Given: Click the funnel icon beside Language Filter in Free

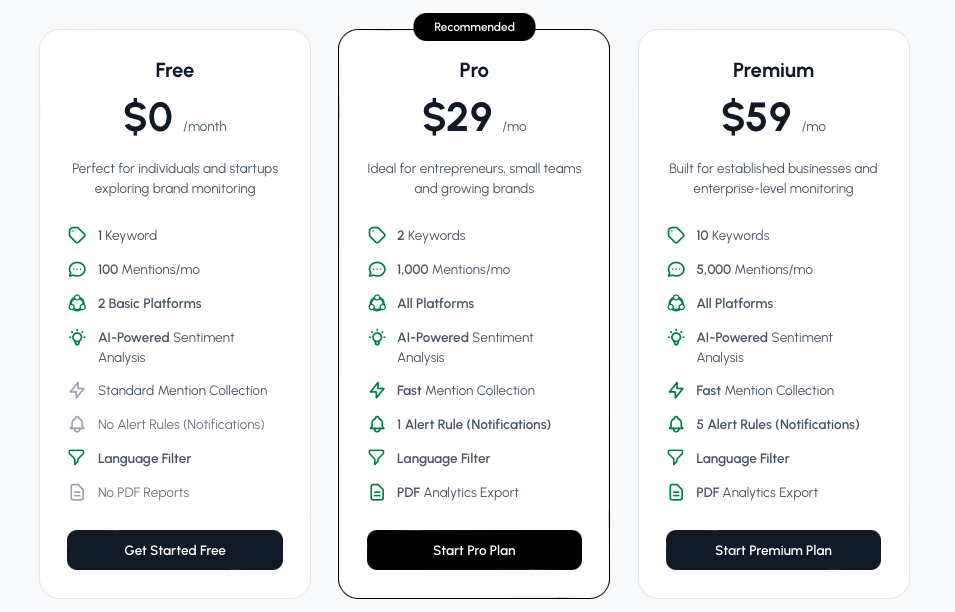Looking at the screenshot, I should pyautogui.click(x=77, y=458).
